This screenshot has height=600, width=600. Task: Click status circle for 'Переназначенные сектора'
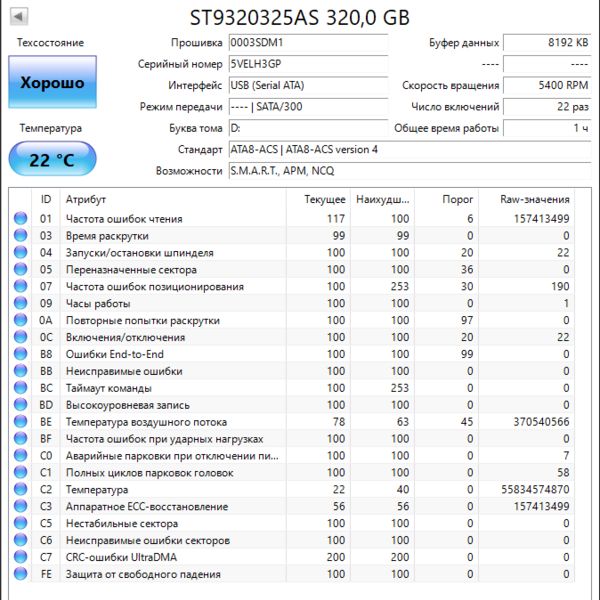pos(21,269)
